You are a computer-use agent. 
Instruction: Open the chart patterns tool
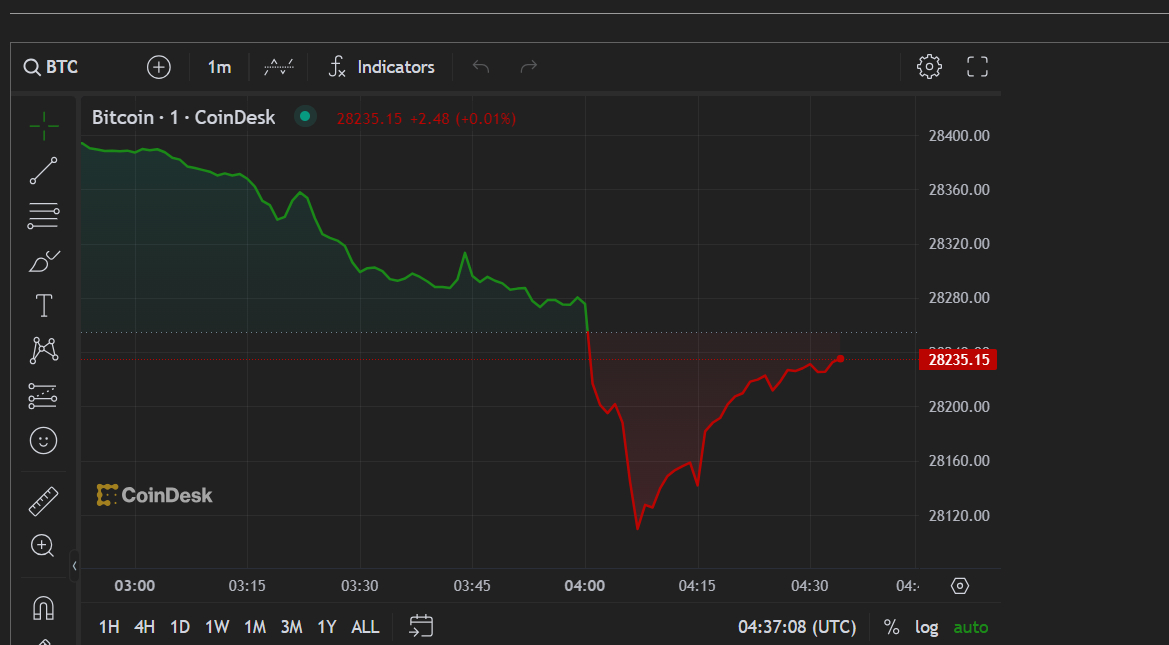(x=44, y=350)
